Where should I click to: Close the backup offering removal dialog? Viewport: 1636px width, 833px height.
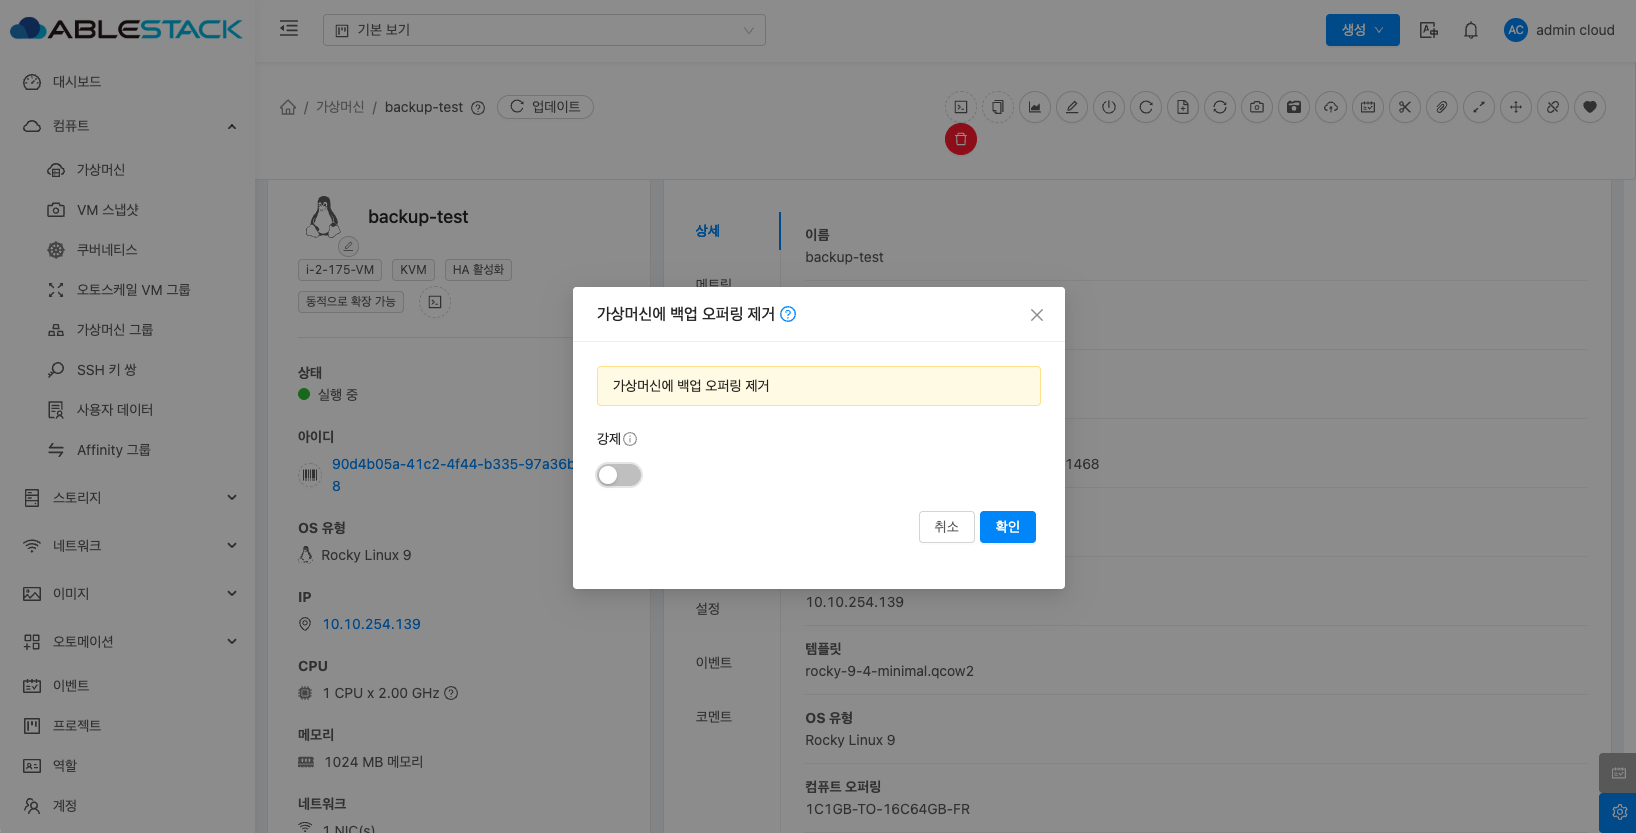(1036, 315)
